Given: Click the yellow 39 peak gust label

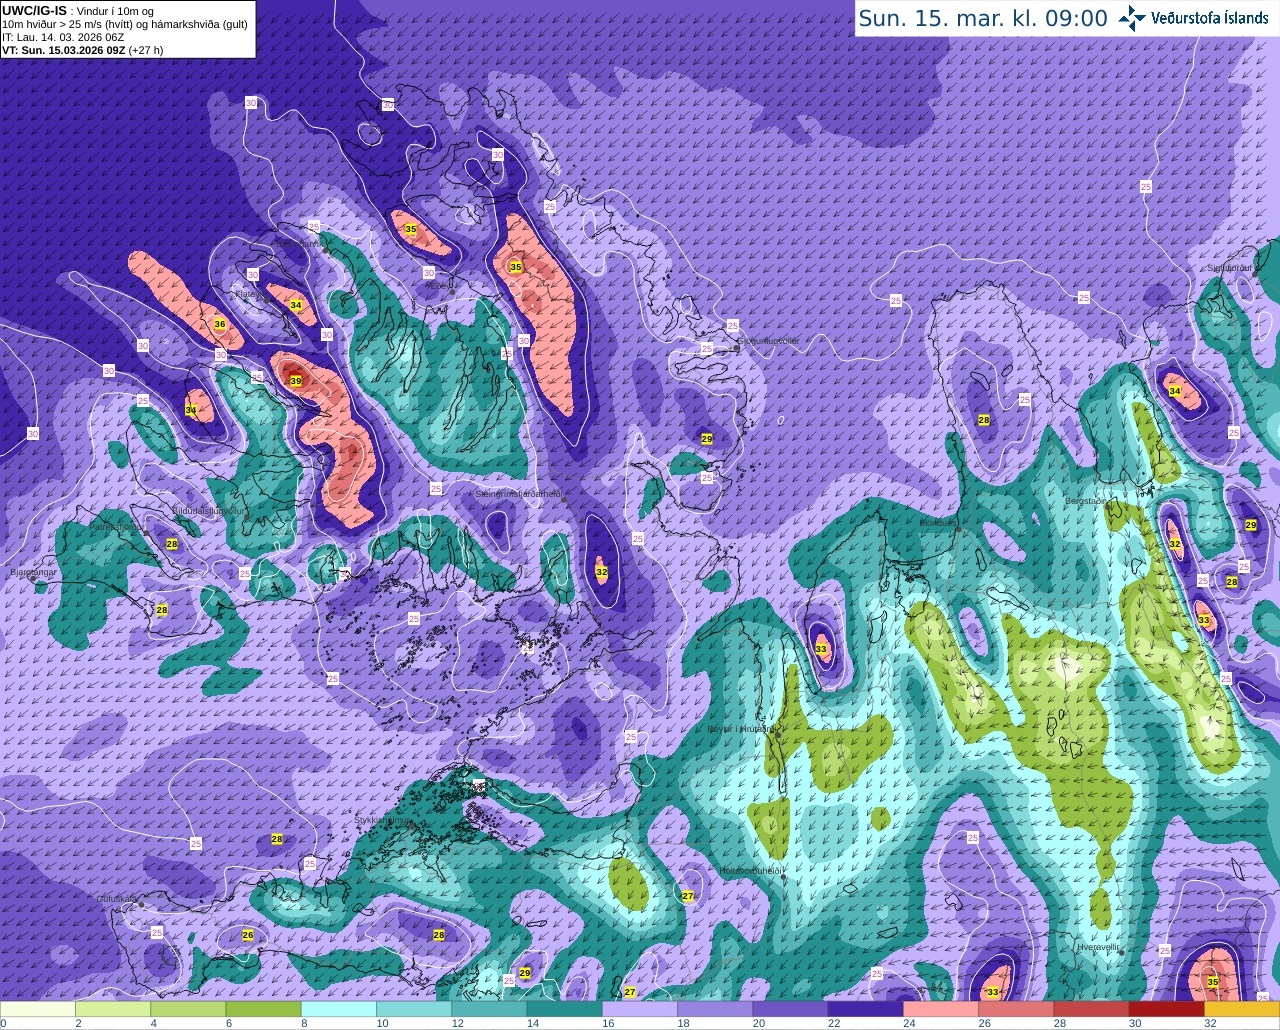Looking at the screenshot, I should pyautogui.click(x=296, y=381).
